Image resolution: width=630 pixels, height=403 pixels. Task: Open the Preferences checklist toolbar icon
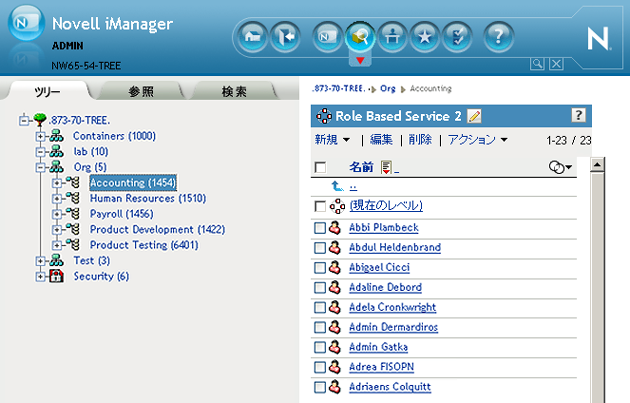click(457, 37)
